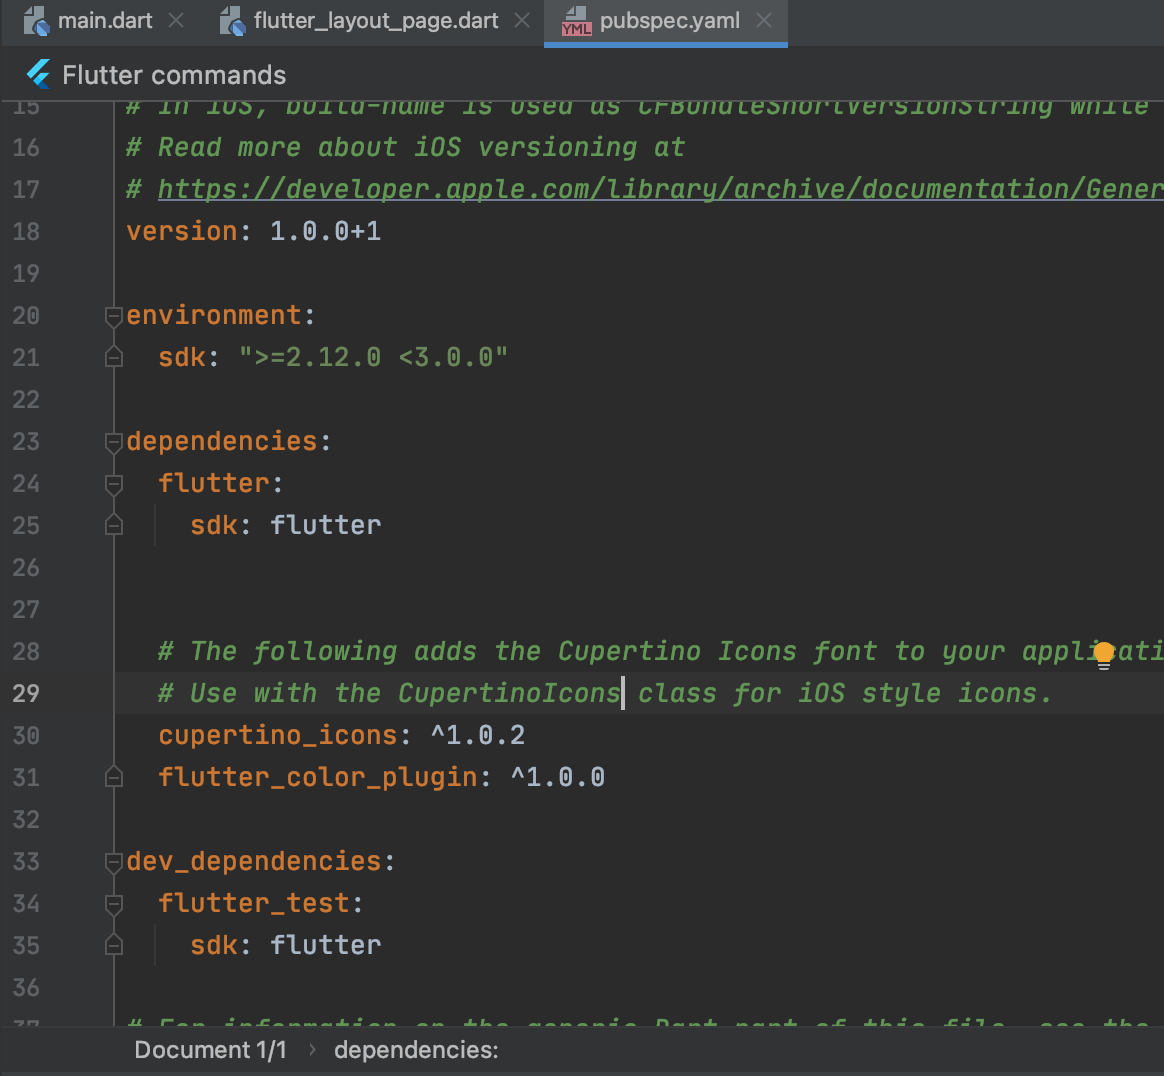Click the environment key
The image size is (1164, 1076).
pyautogui.click(x=214, y=315)
